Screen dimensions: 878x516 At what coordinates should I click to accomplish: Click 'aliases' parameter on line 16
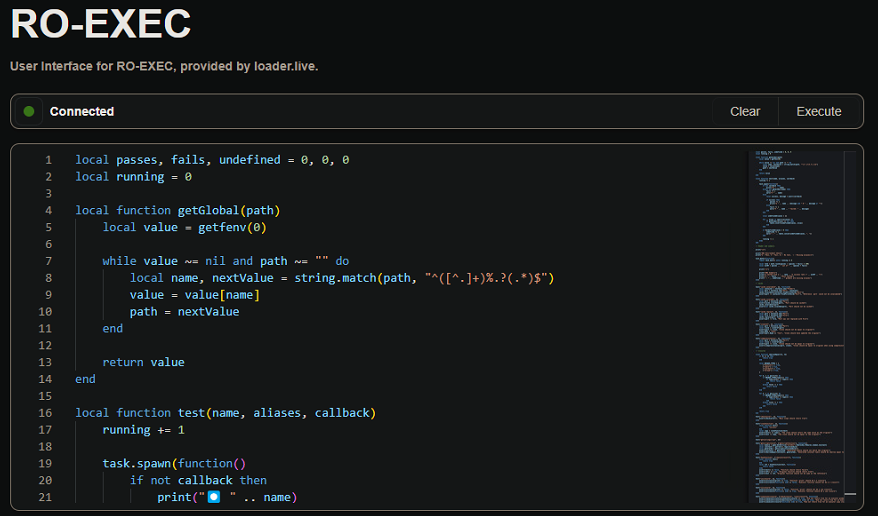(277, 413)
